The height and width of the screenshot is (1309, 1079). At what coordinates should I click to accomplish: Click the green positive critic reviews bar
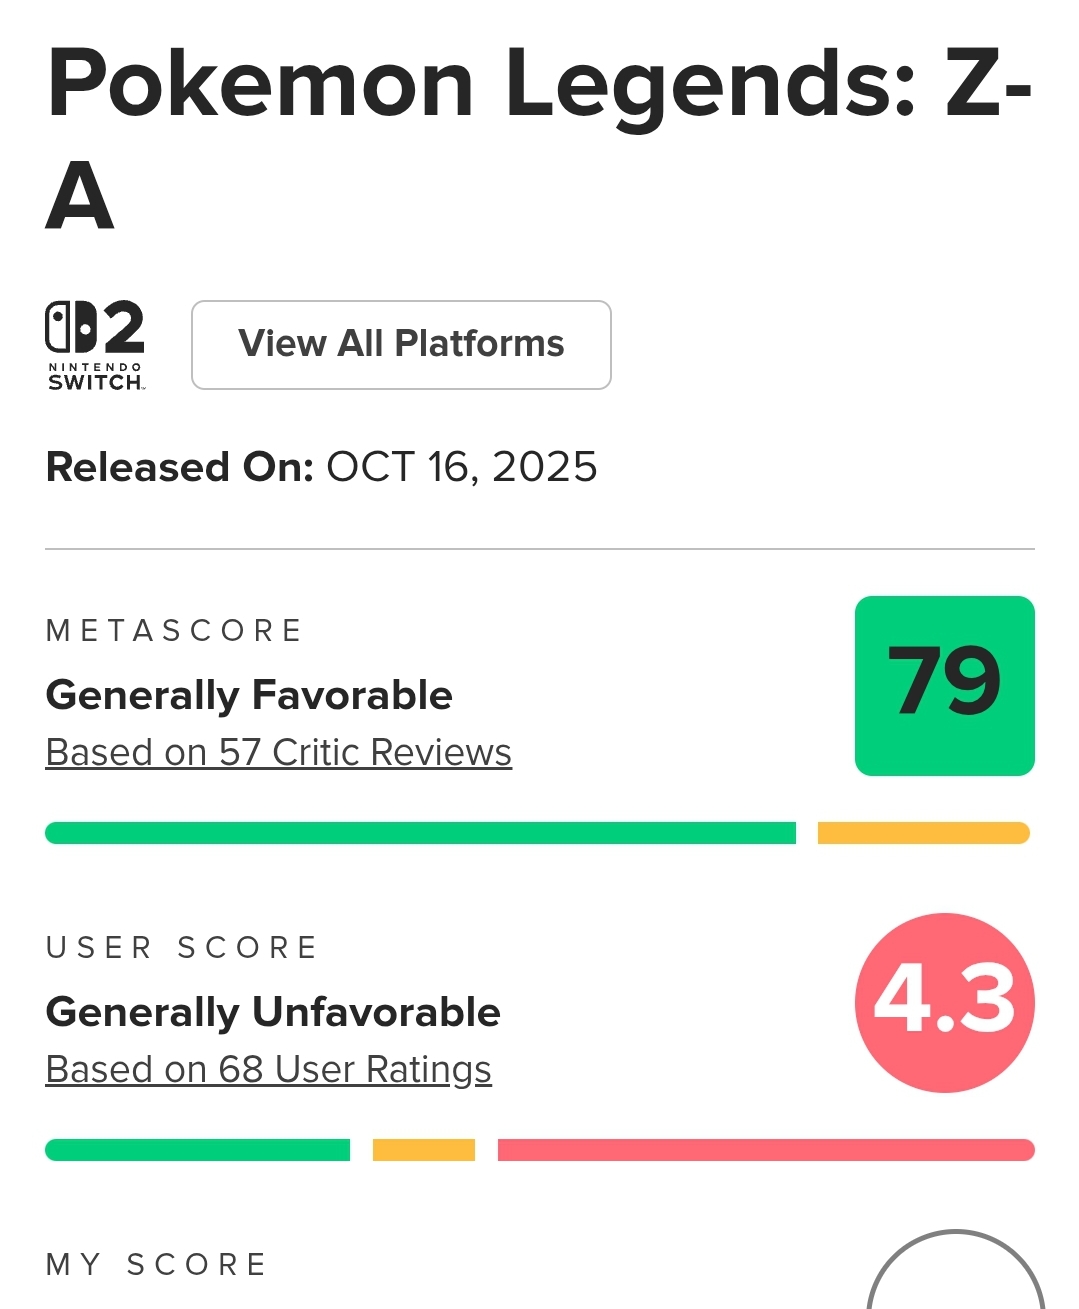coord(420,833)
